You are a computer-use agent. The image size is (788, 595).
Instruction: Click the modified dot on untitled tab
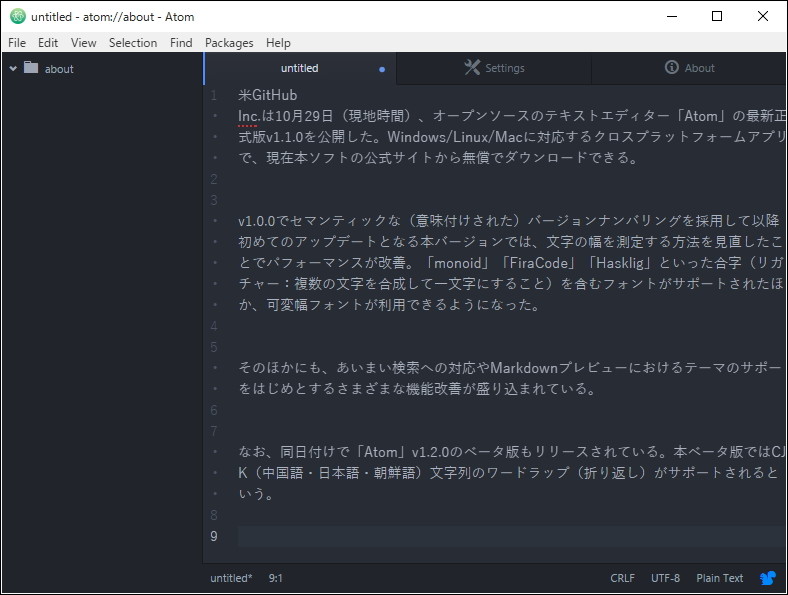pos(382,69)
